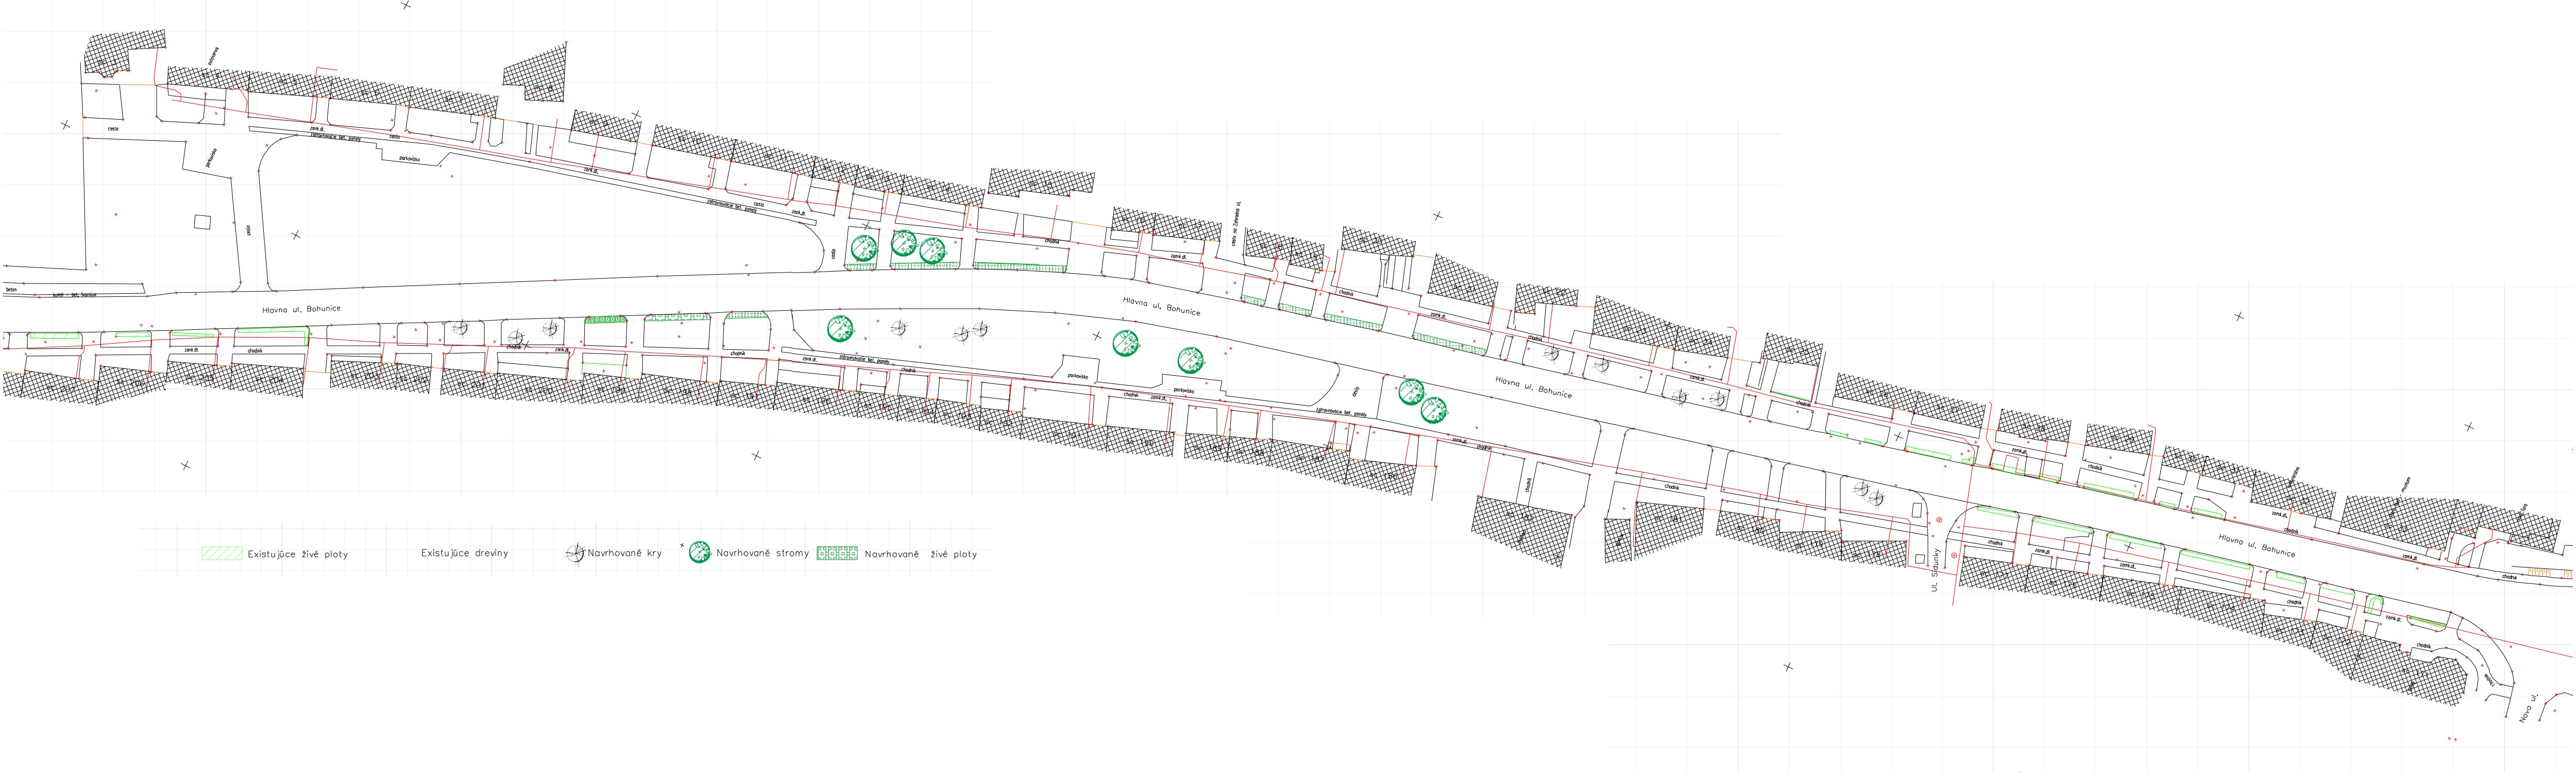Select the Navrhované stromy legend label text
The width and height of the screenshot is (2576, 773).
763,553
